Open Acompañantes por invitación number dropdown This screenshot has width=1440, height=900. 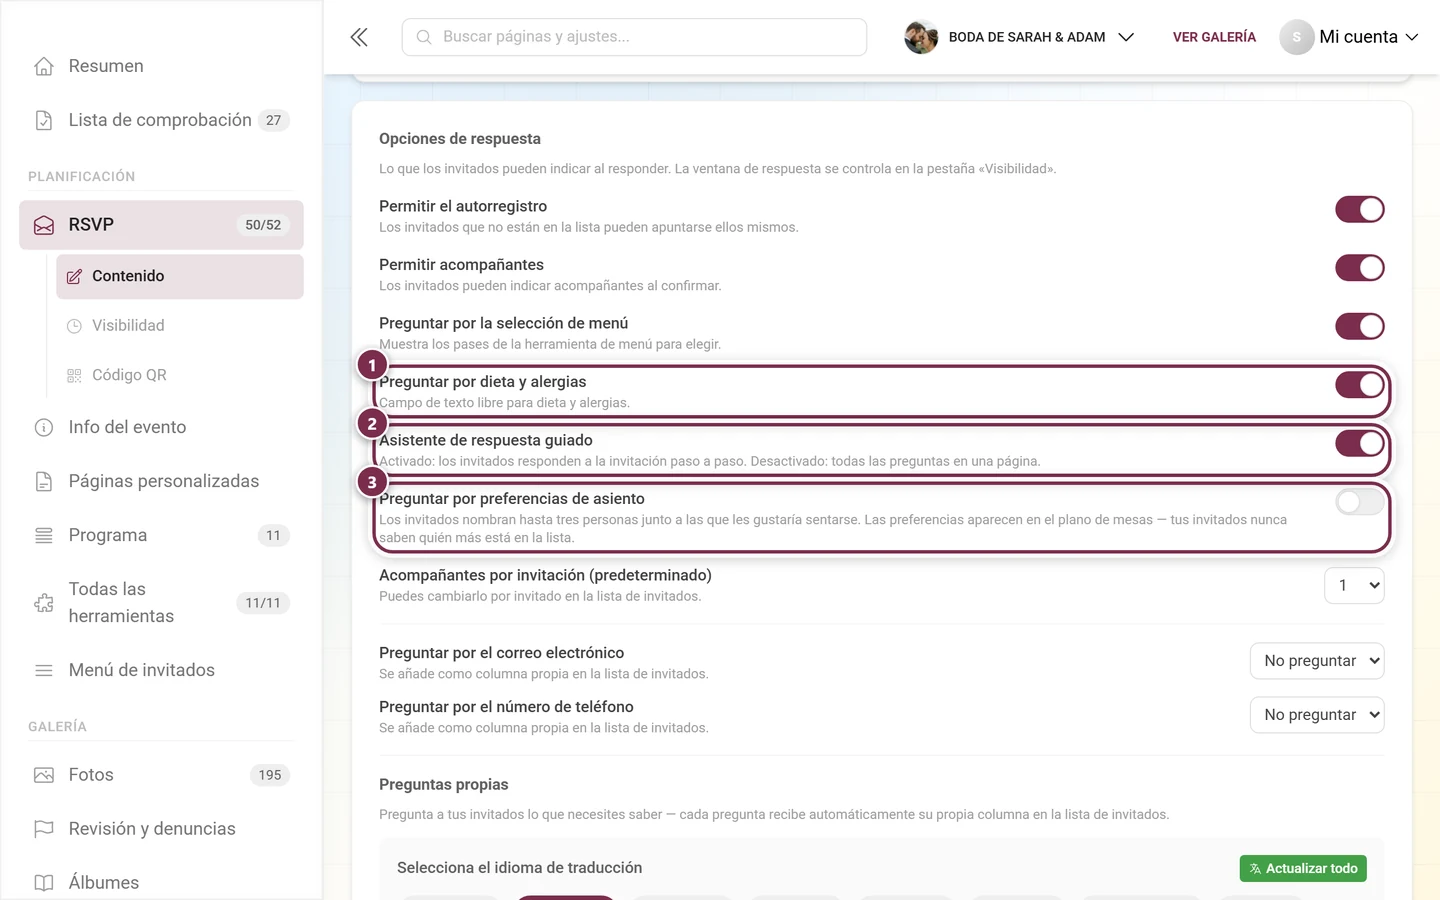tap(1354, 586)
